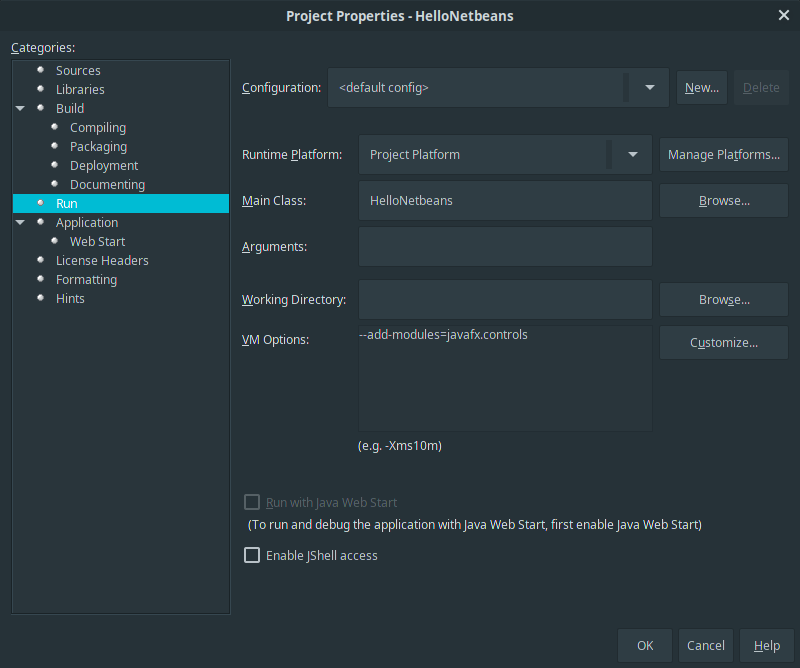Select the Sources category
The width and height of the screenshot is (800, 668).
pyautogui.click(x=78, y=71)
